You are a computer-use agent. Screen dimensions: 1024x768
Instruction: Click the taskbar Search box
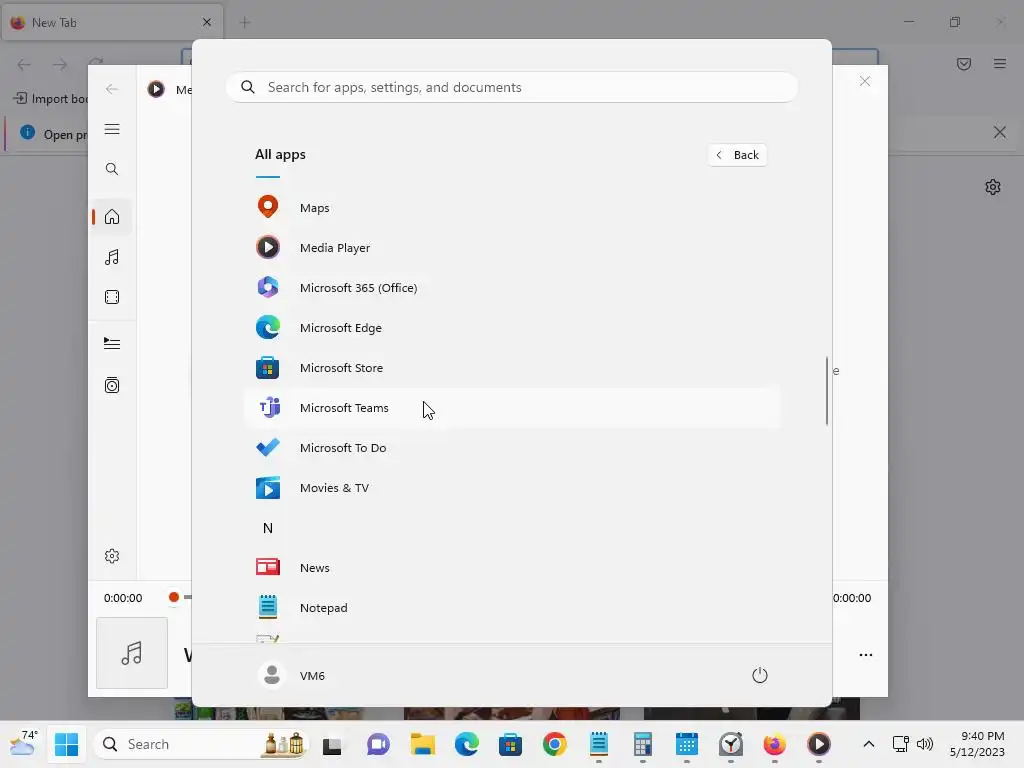[x=202, y=744]
